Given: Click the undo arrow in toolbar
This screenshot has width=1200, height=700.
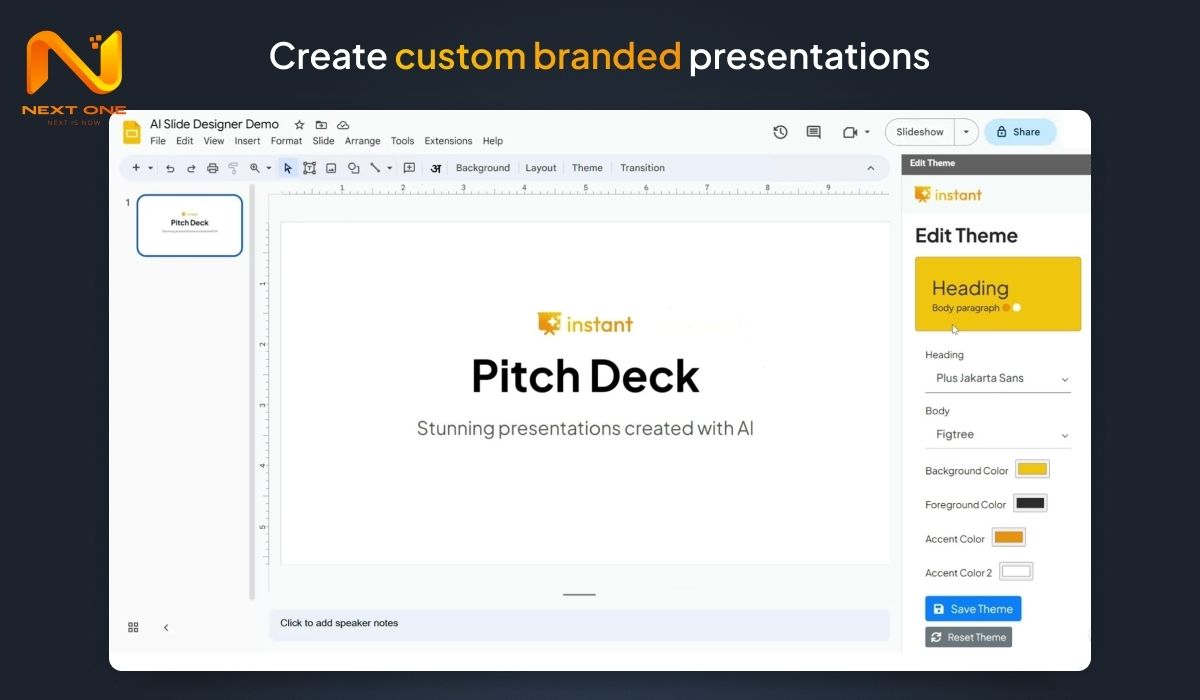Looking at the screenshot, I should tap(170, 168).
